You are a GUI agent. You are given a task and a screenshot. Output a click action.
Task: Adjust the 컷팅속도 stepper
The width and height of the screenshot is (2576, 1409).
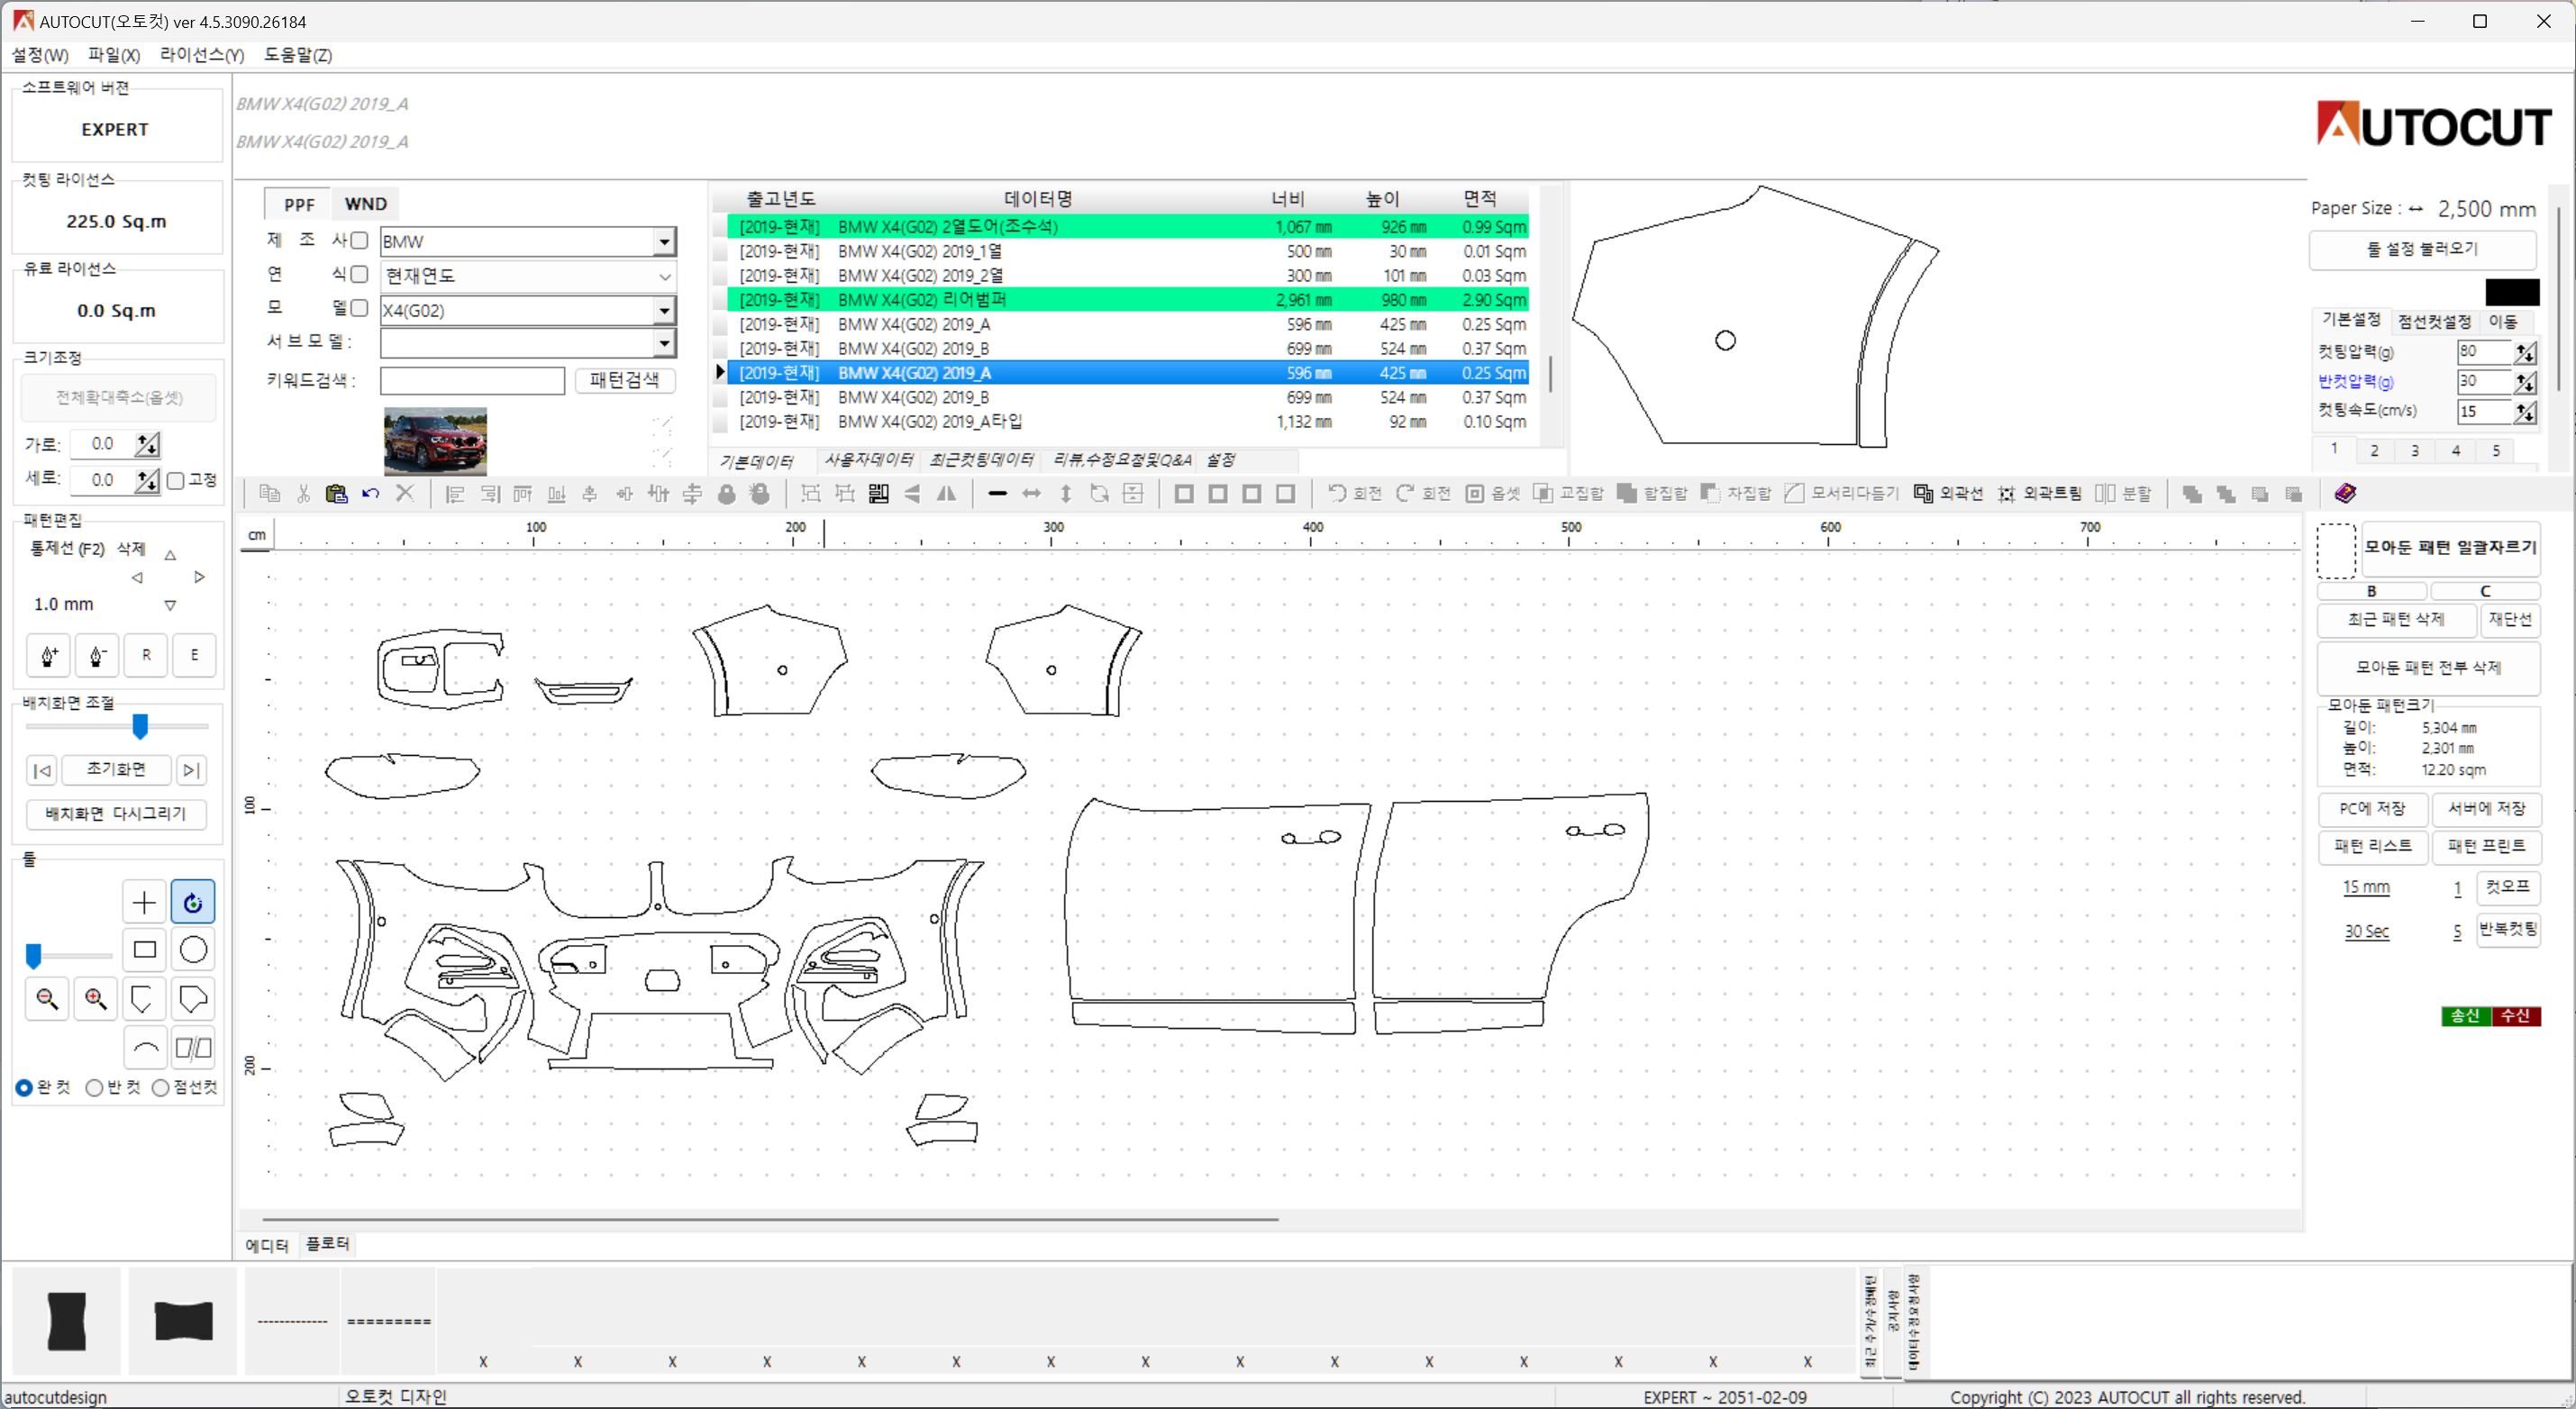(2525, 412)
